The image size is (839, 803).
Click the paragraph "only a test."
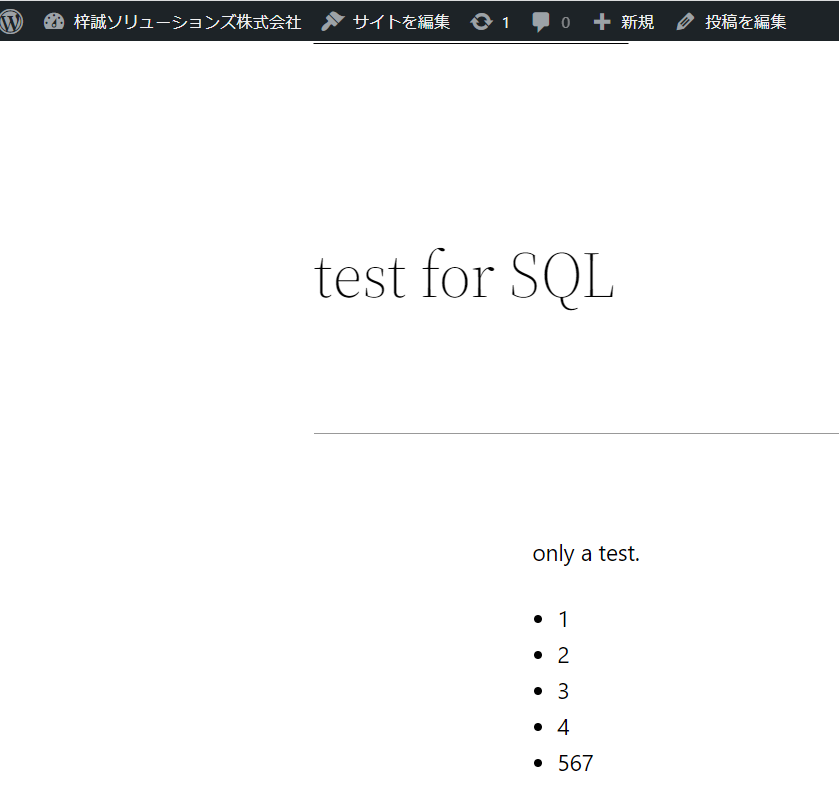coord(586,553)
